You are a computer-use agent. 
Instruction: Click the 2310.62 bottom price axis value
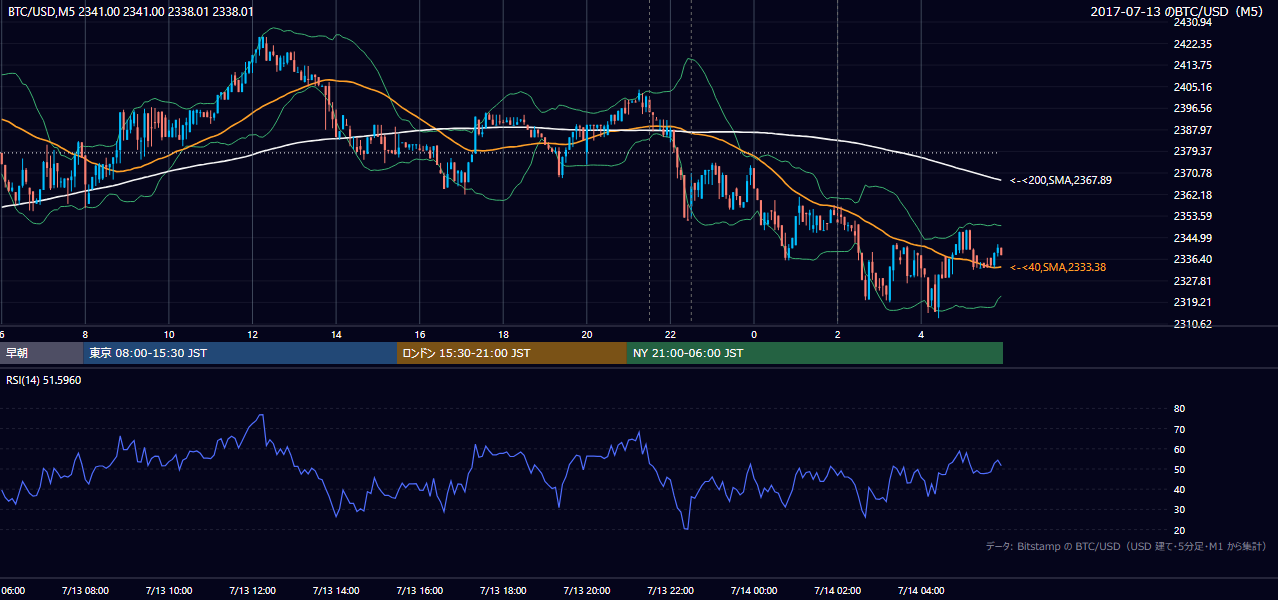[1193, 324]
